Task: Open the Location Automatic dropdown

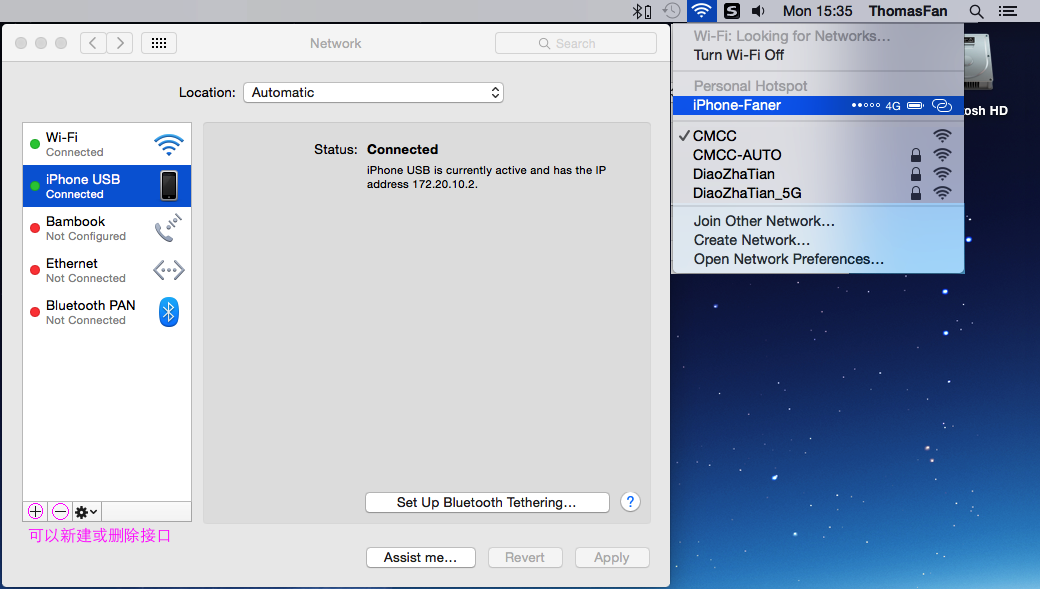Action: click(x=373, y=92)
